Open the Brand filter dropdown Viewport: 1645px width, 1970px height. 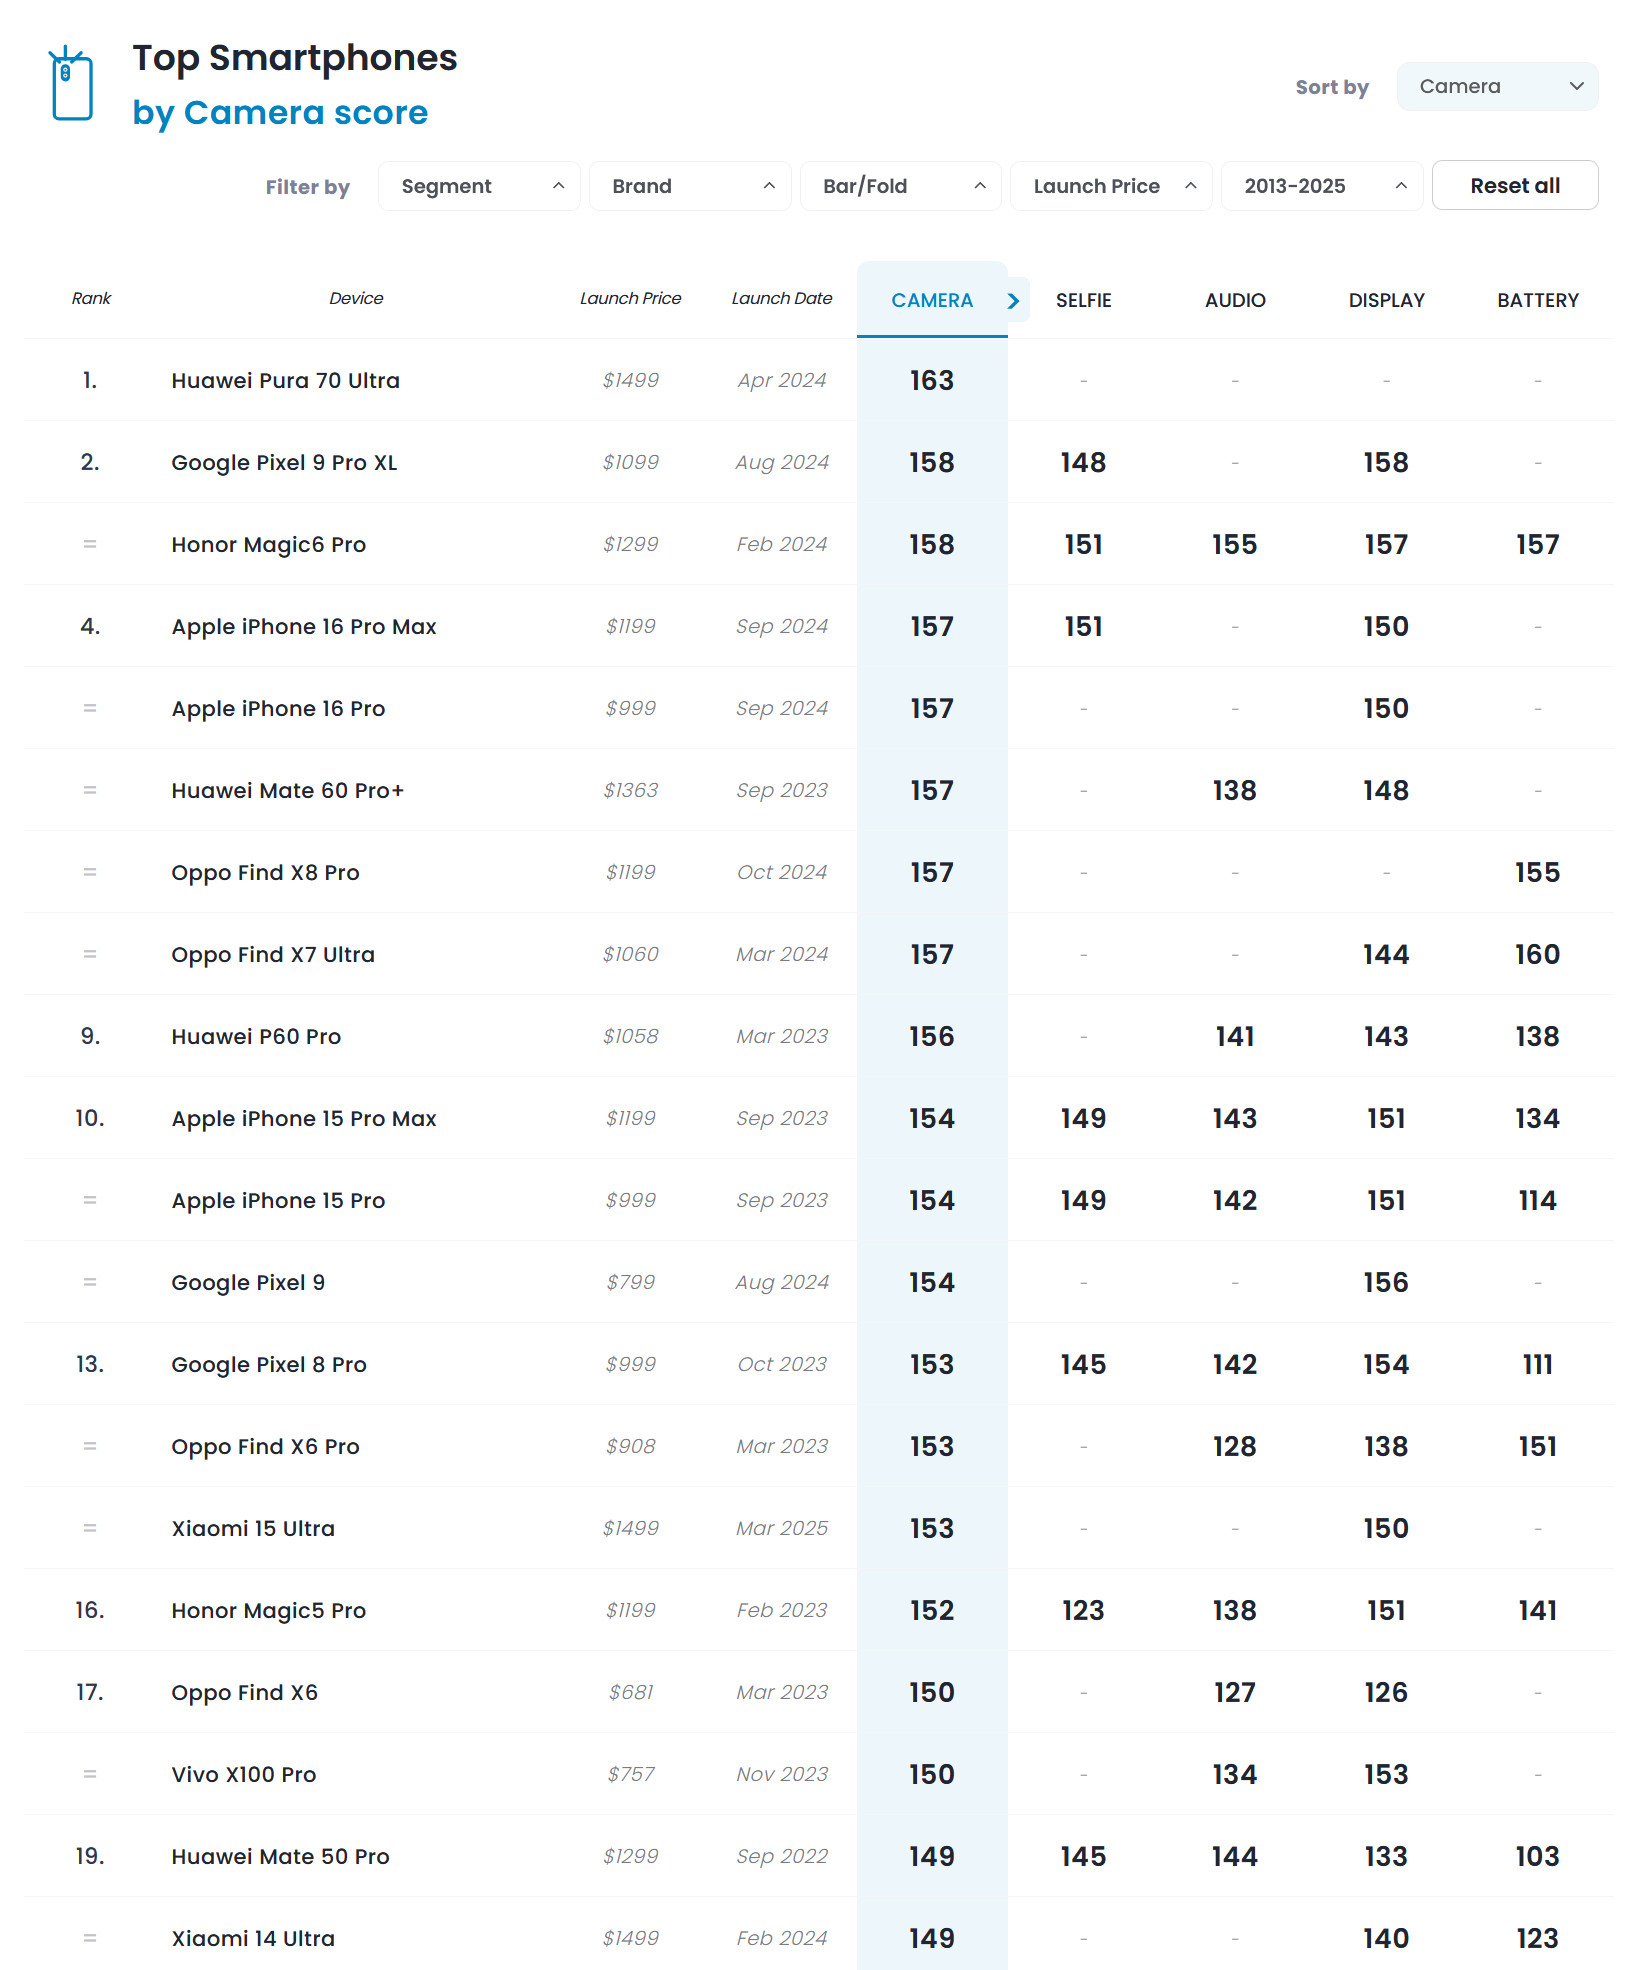tap(690, 187)
